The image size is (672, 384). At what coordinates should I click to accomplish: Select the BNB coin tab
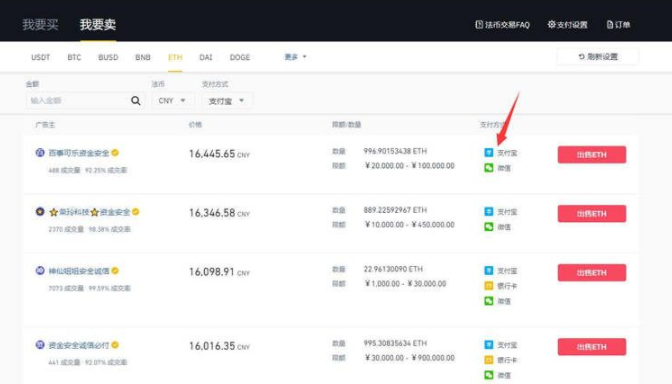(x=143, y=57)
